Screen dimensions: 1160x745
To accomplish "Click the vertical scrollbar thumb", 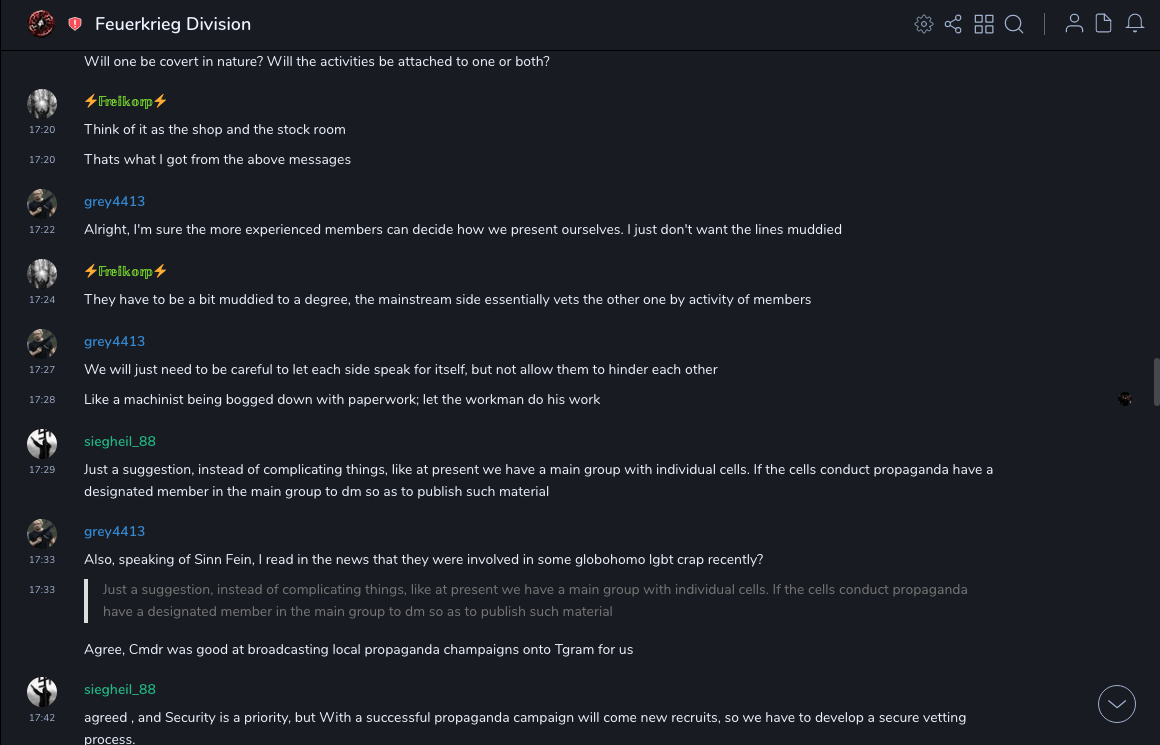I will (x=1156, y=380).
